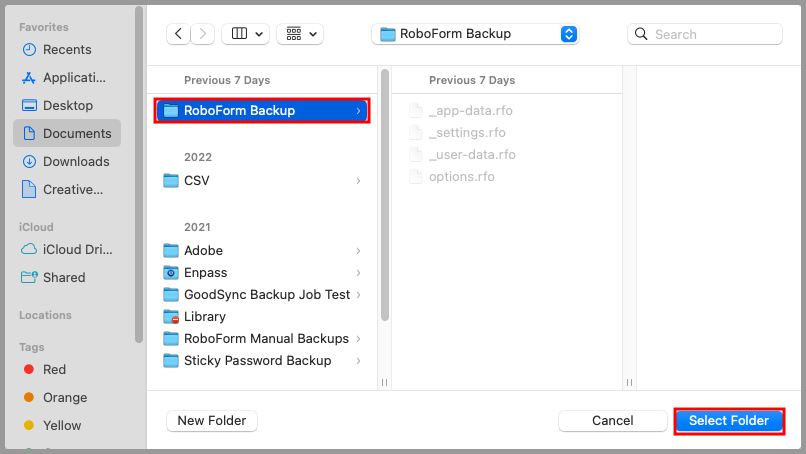The image size is (806, 454).
Task: Expand the Sticky Password Backup chevron
Action: pyautogui.click(x=358, y=361)
